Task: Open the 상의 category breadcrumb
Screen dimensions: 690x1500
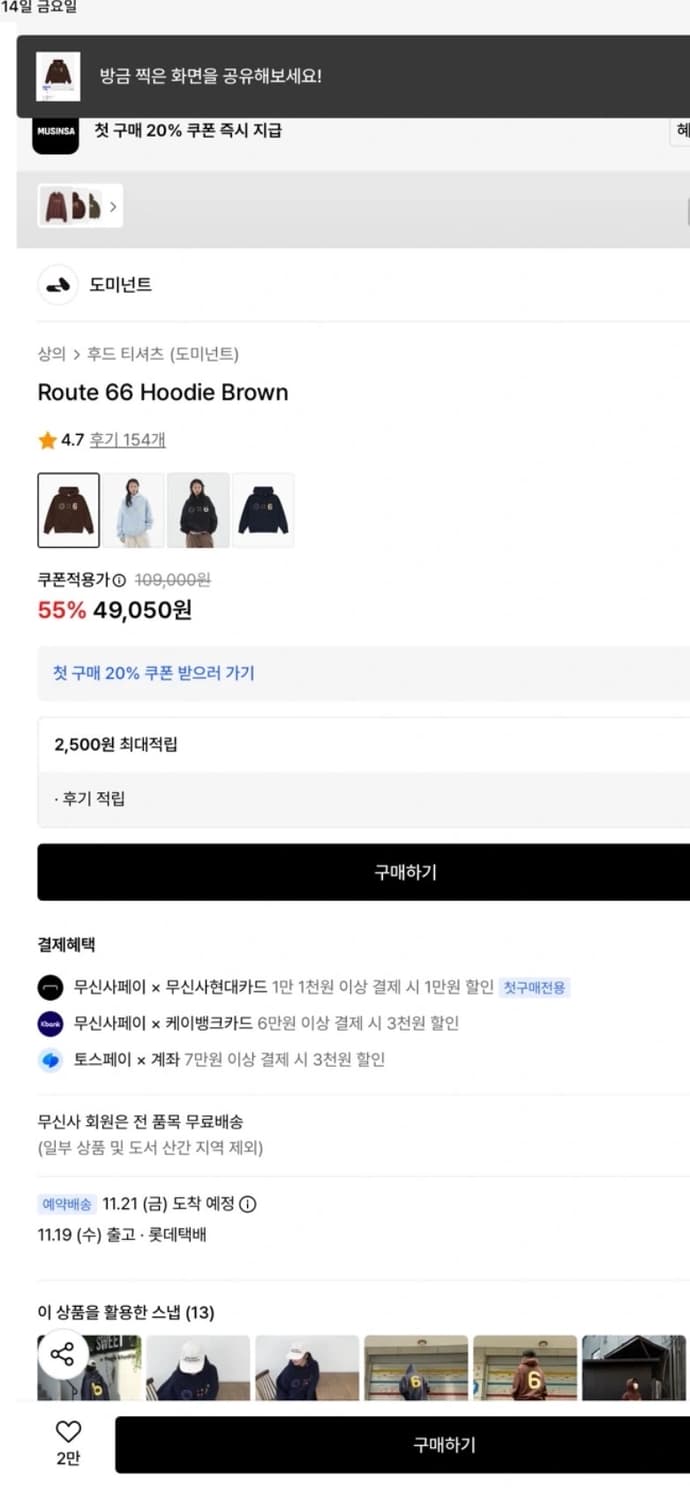Action: point(46,352)
